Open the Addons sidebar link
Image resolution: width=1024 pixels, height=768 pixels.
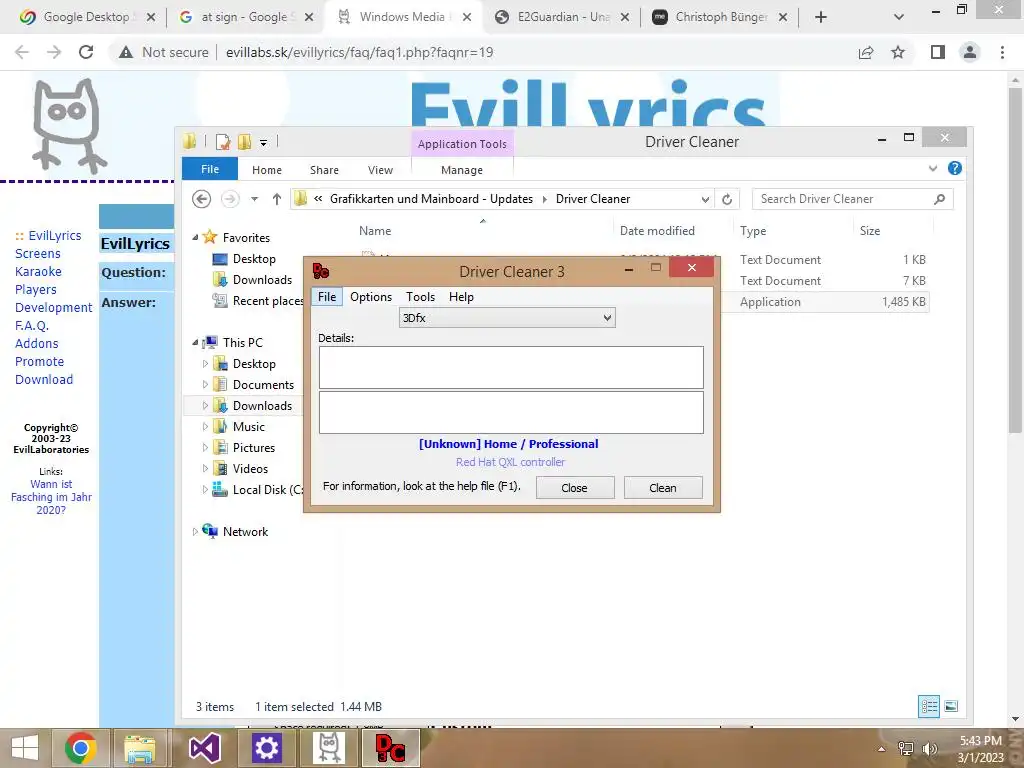coord(37,344)
